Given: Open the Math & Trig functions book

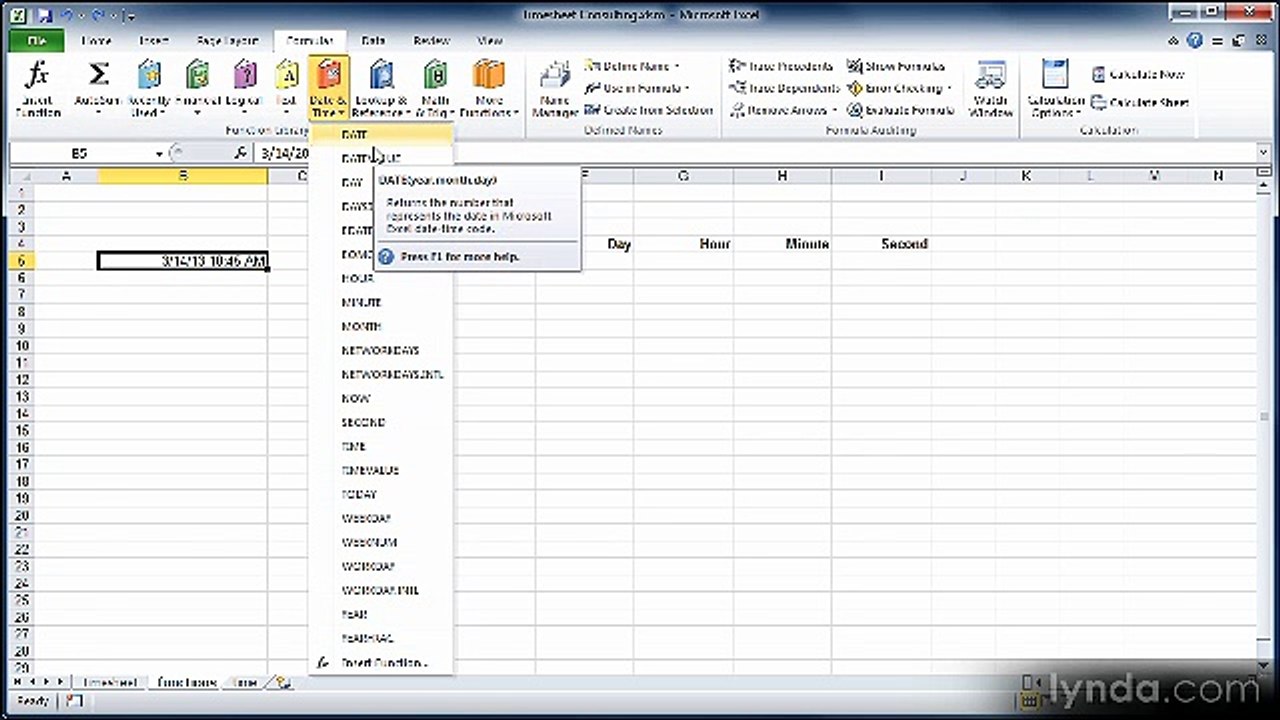Looking at the screenshot, I should click(435, 88).
